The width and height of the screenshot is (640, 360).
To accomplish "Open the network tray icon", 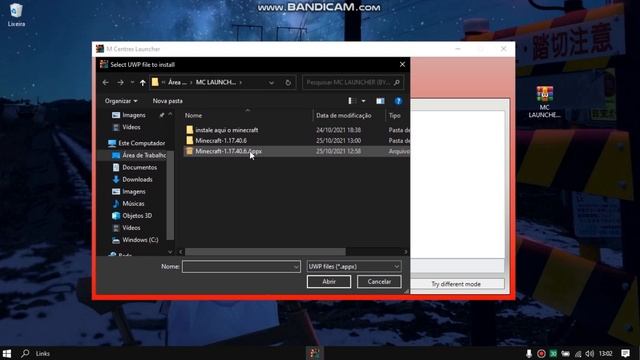I will (578, 353).
